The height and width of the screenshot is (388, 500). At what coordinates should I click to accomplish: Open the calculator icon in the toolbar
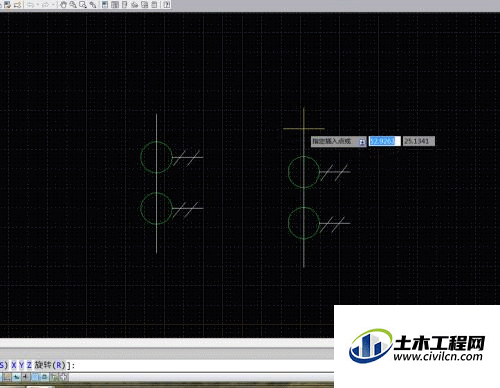point(154,5)
